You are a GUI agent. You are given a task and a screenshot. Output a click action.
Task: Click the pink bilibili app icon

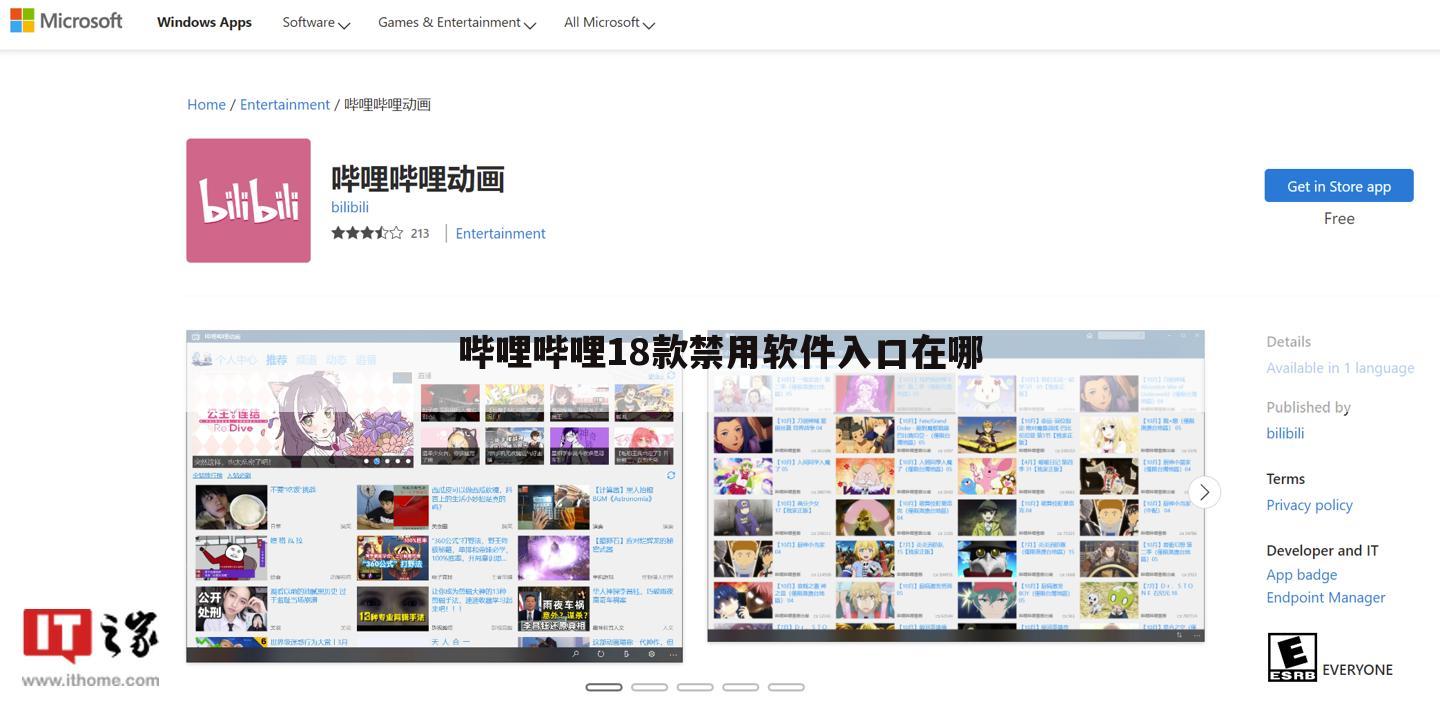248,200
